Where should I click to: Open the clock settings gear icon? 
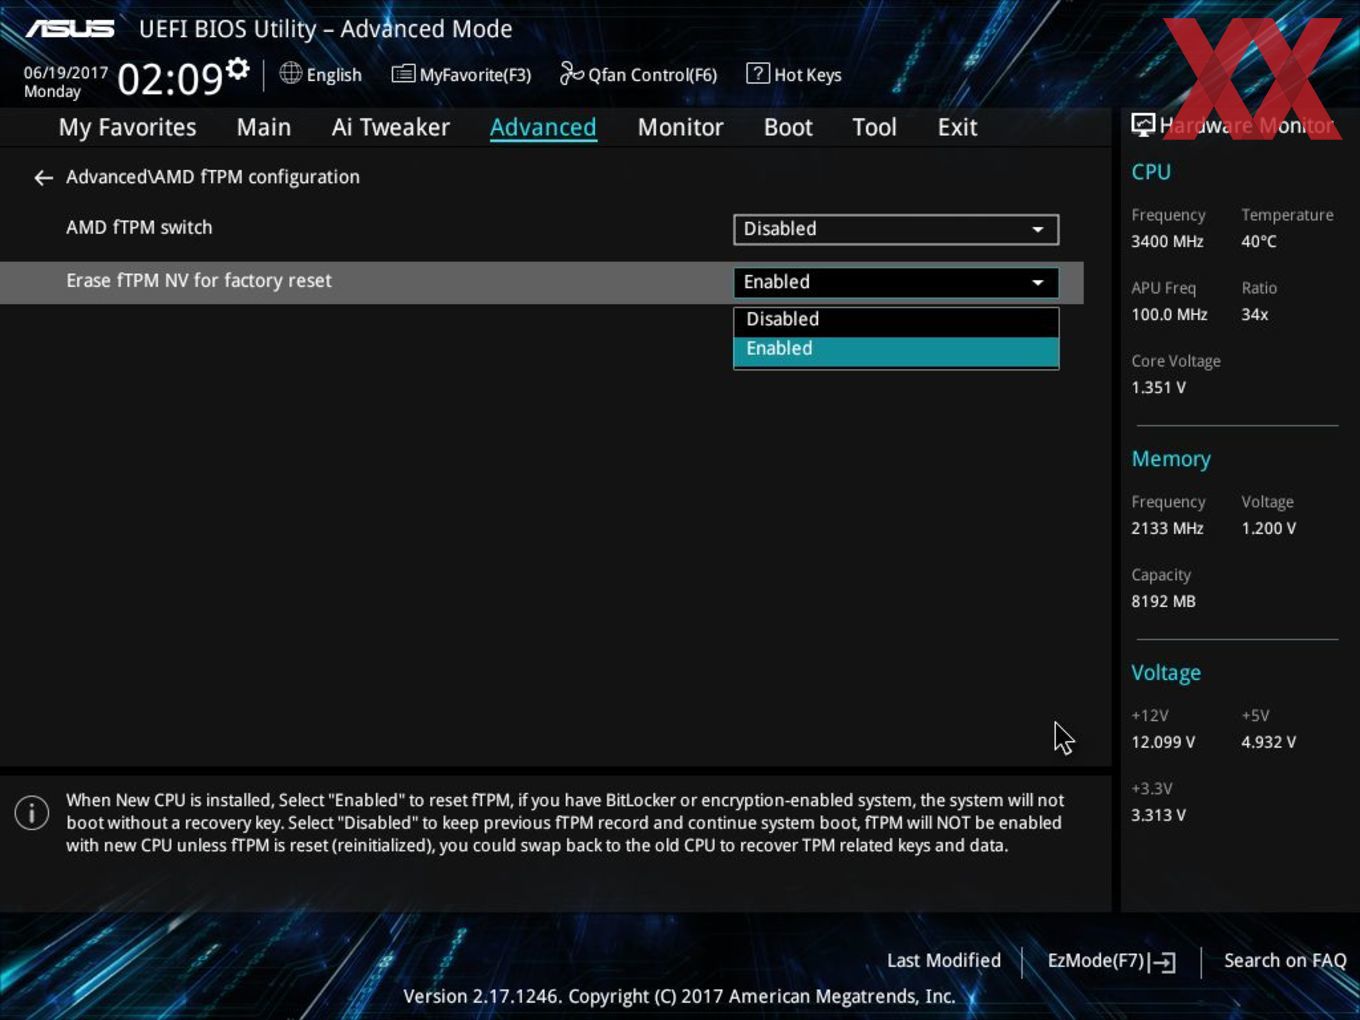pyautogui.click(x=238, y=69)
